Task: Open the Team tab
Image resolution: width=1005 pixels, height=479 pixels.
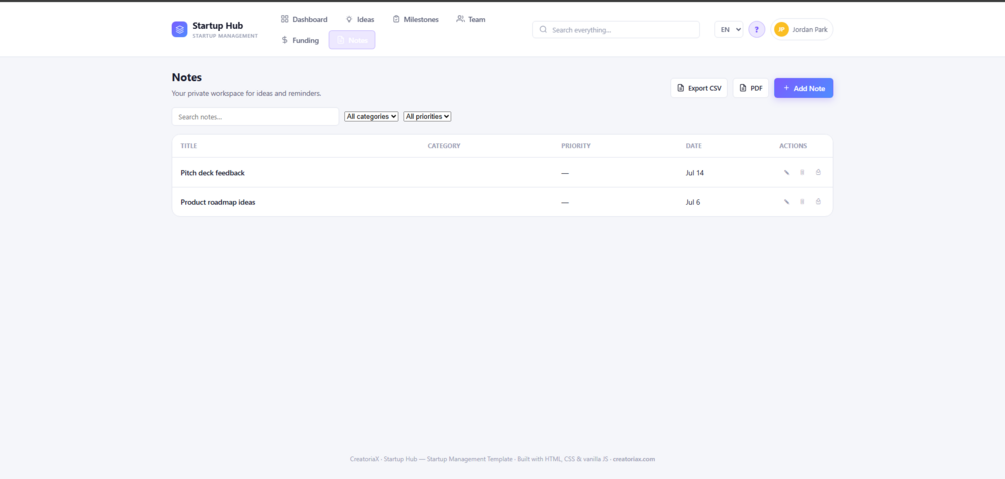Action: [471, 19]
